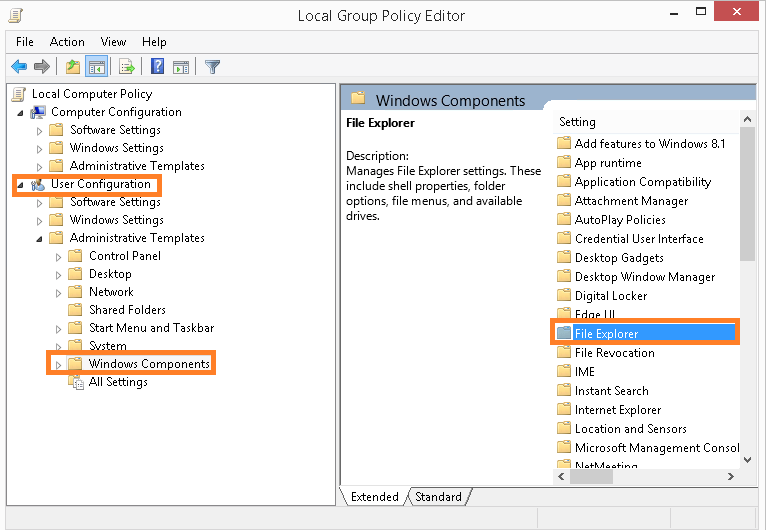Click vertical scrollbar up arrow in settings list
The width and height of the screenshot is (766, 530).
pyautogui.click(x=747, y=119)
